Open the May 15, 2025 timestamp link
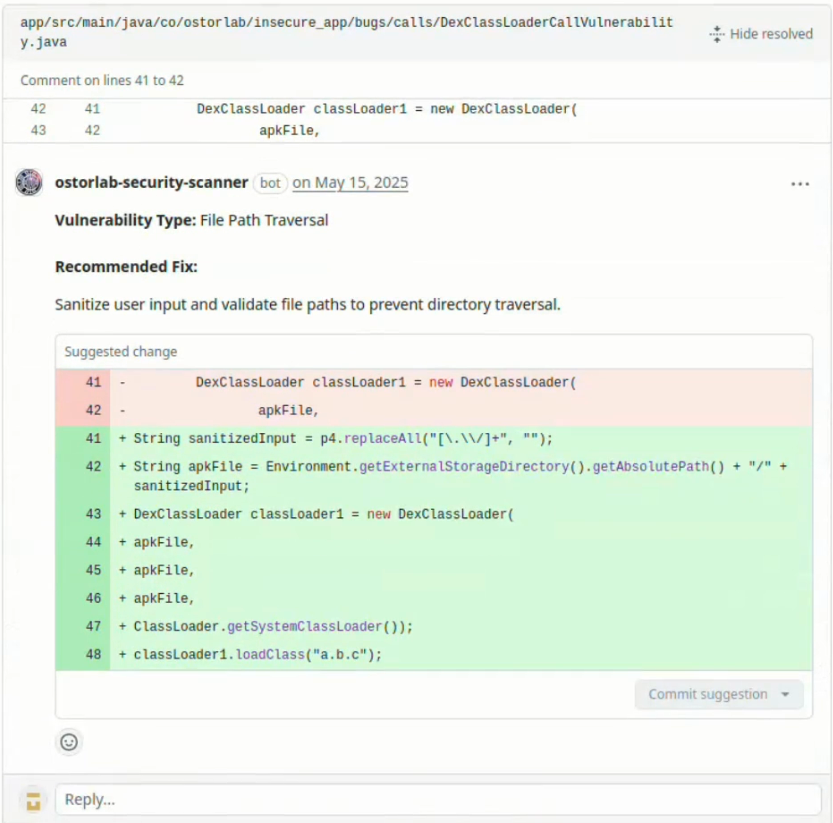The image size is (833, 823). tap(350, 182)
